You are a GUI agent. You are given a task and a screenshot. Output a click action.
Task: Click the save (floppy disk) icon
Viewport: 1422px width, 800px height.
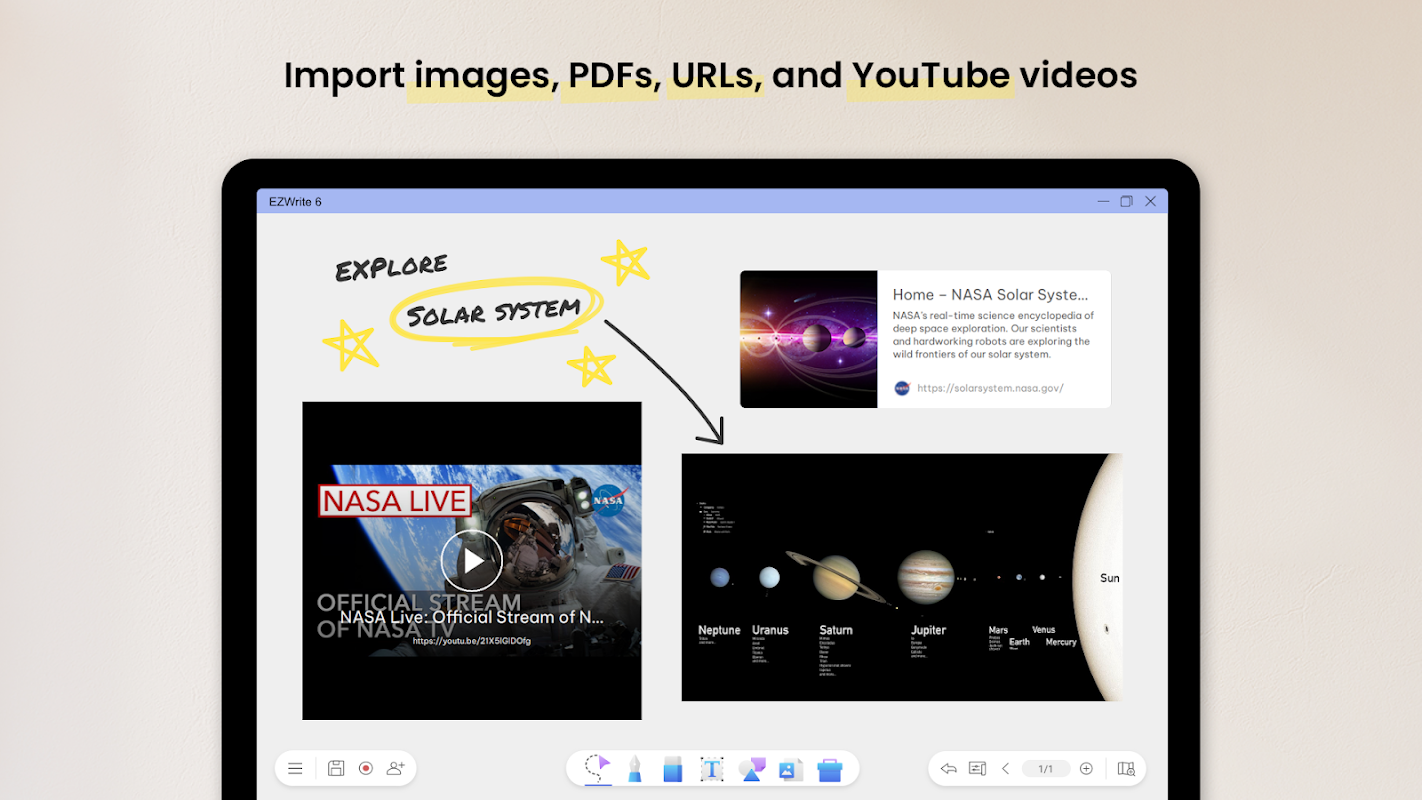click(336, 768)
